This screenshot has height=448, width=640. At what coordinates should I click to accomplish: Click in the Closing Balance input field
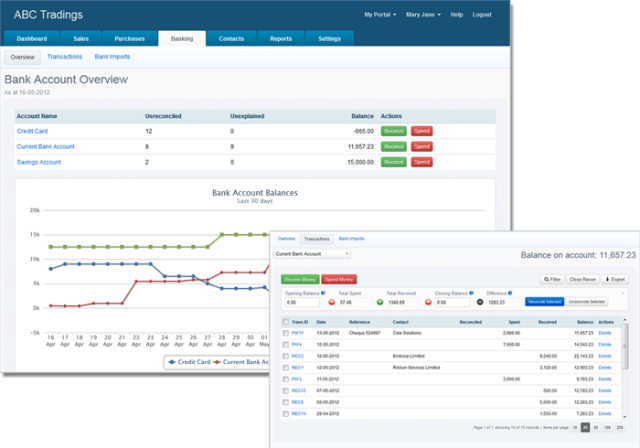[x=452, y=302]
